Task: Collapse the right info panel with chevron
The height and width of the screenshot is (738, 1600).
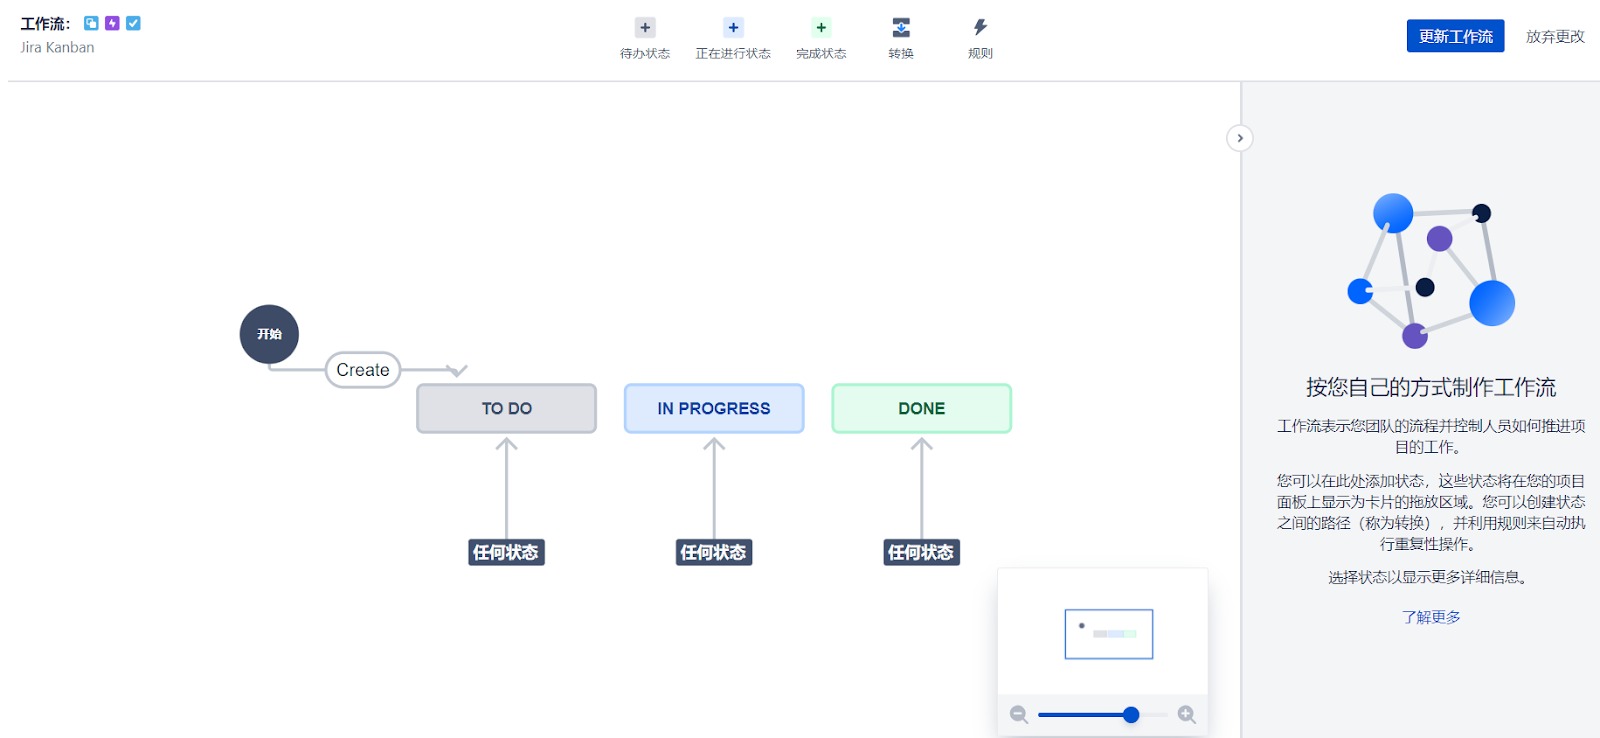Action: tap(1240, 138)
